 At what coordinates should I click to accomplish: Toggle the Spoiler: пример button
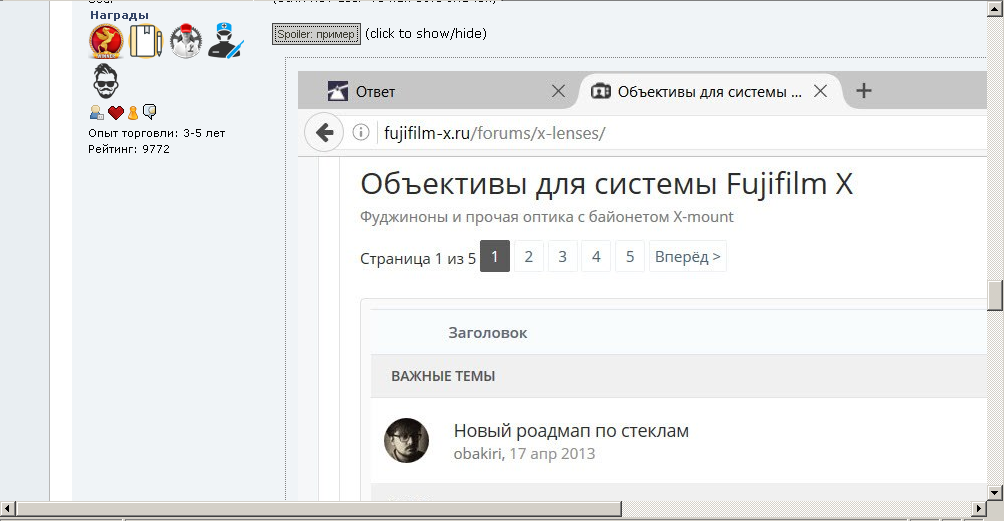[x=316, y=34]
